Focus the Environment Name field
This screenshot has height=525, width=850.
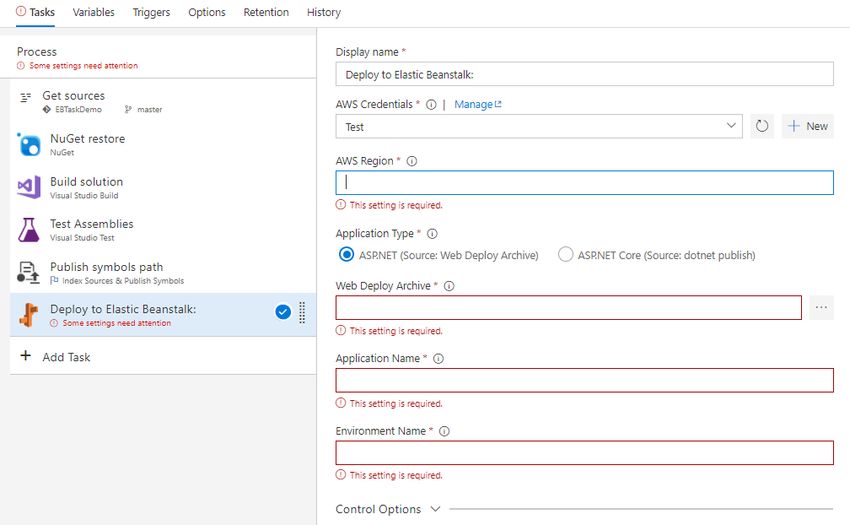click(x=584, y=452)
